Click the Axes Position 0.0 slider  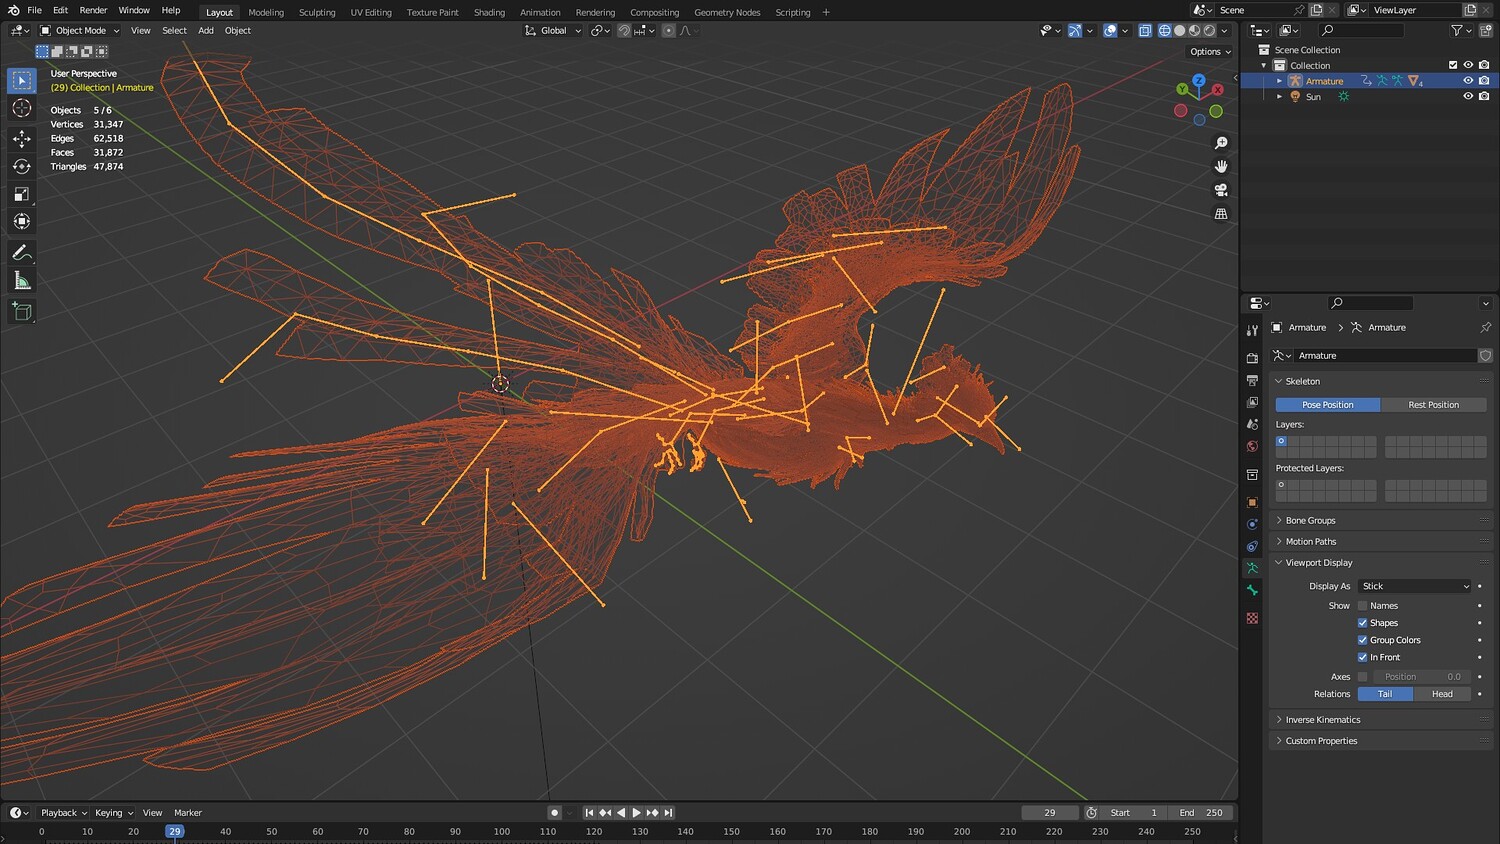click(1422, 677)
